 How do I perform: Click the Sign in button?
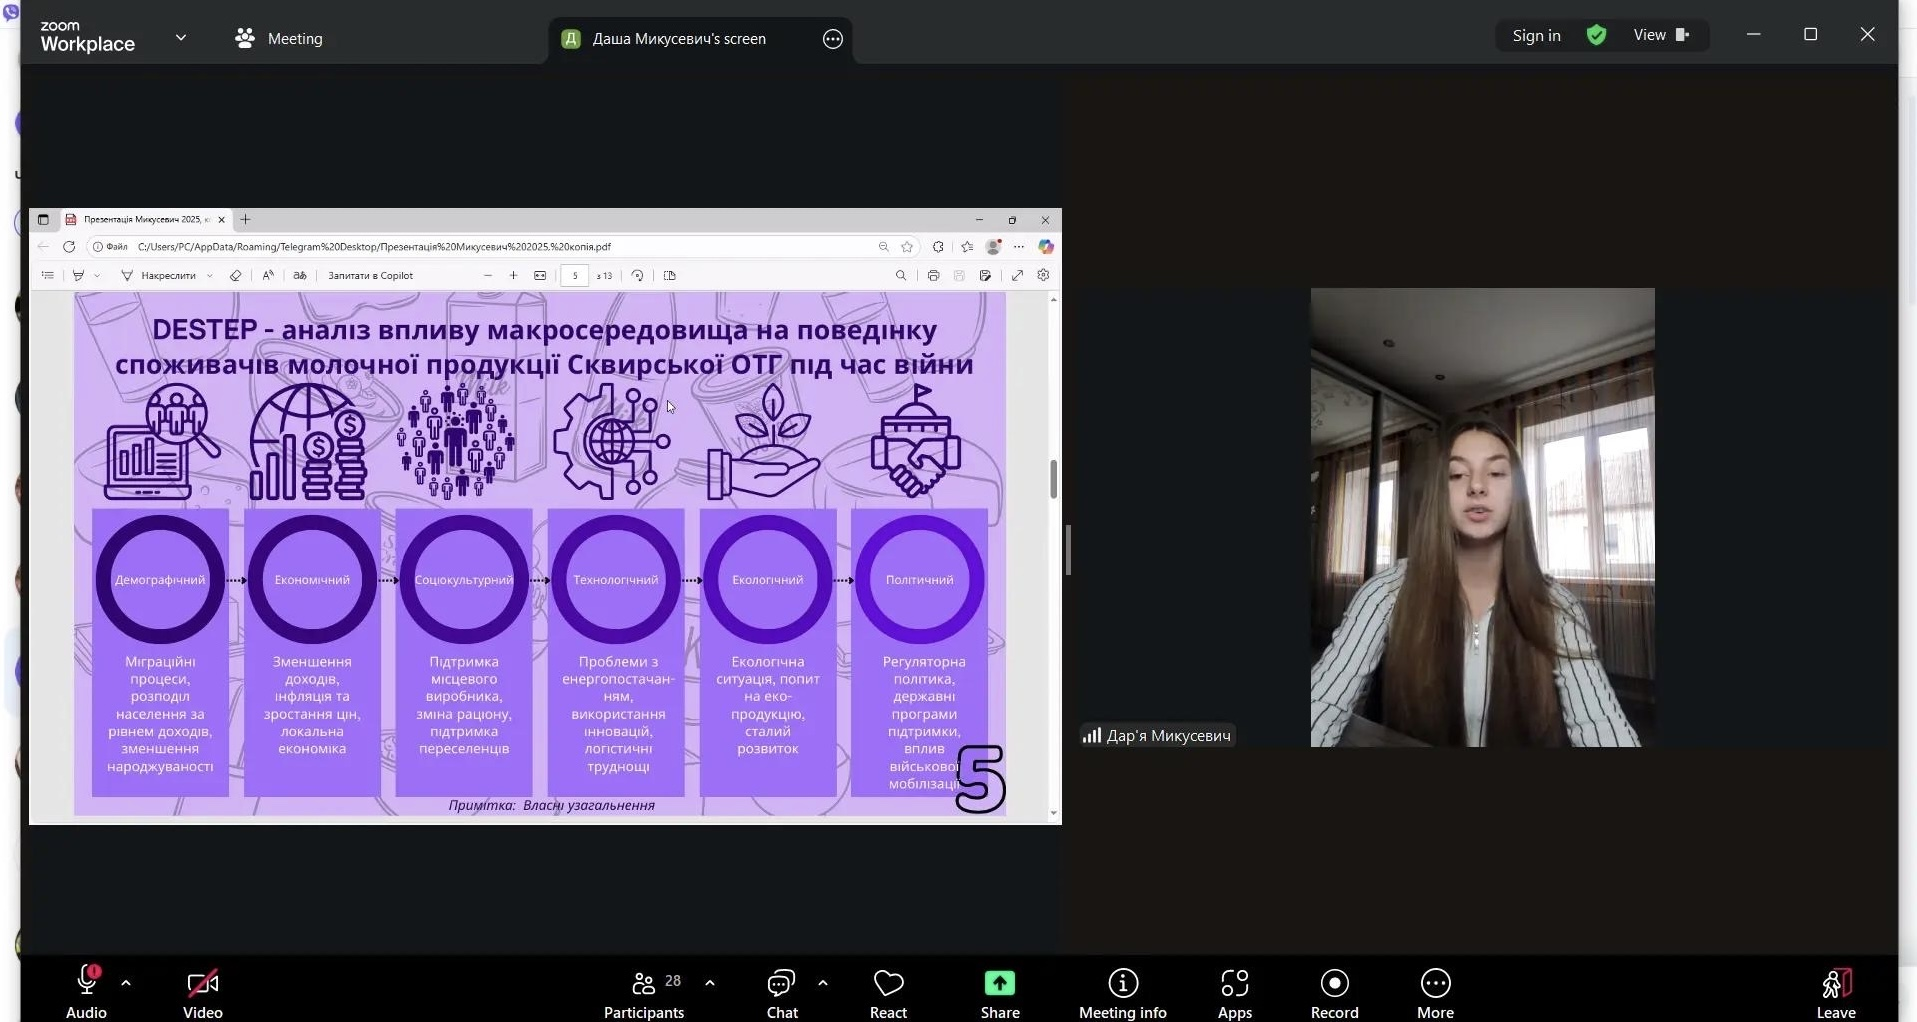(x=1536, y=36)
